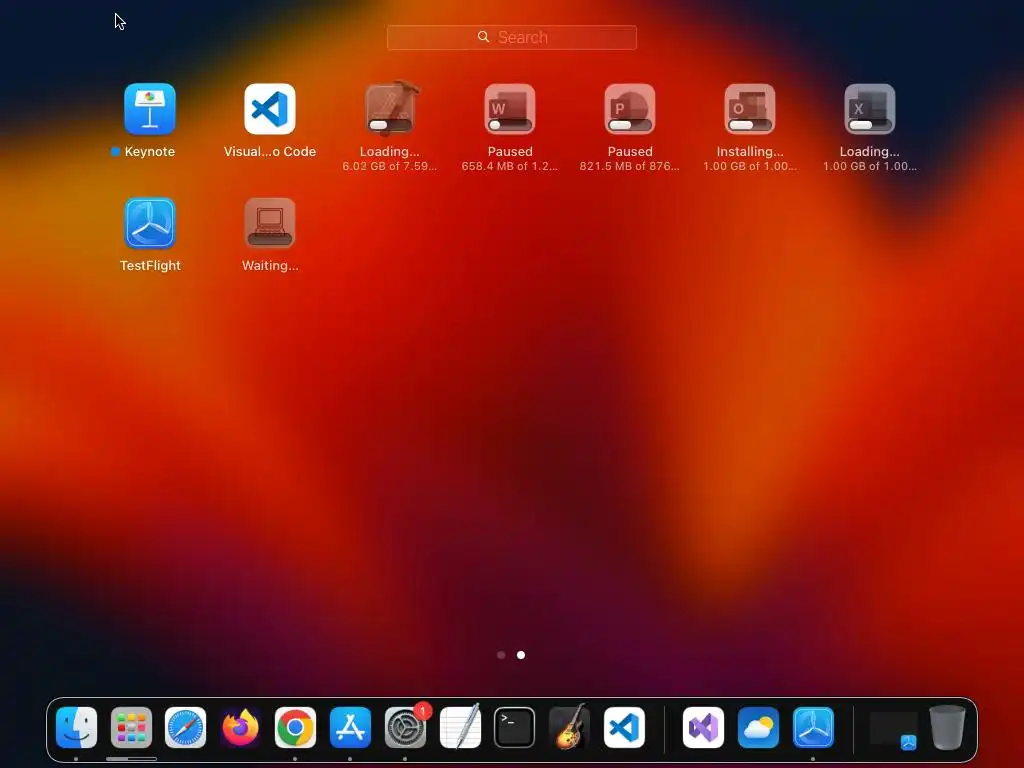Viewport: 1024px width, 768px height.
Task: Click the Xcode download progress bar
Action: tap(390, 125)
